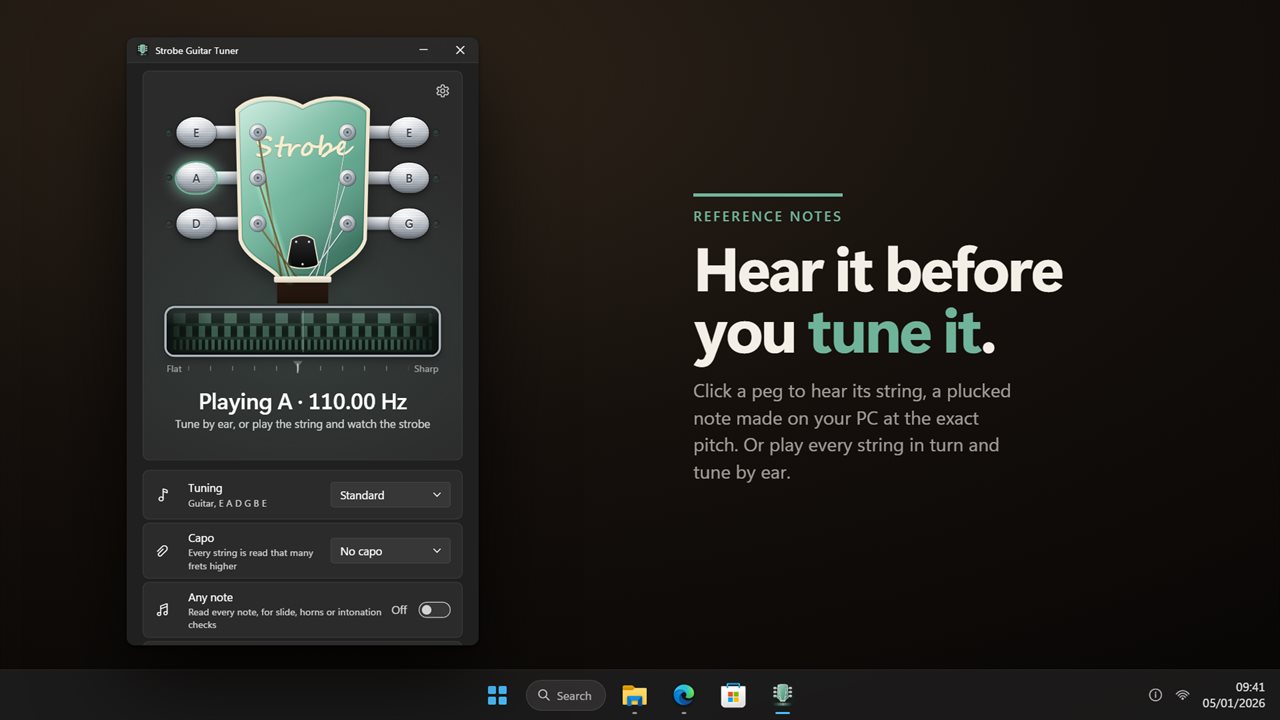Minimize the Strobe Guitar Tuner window

pos(424,50)
